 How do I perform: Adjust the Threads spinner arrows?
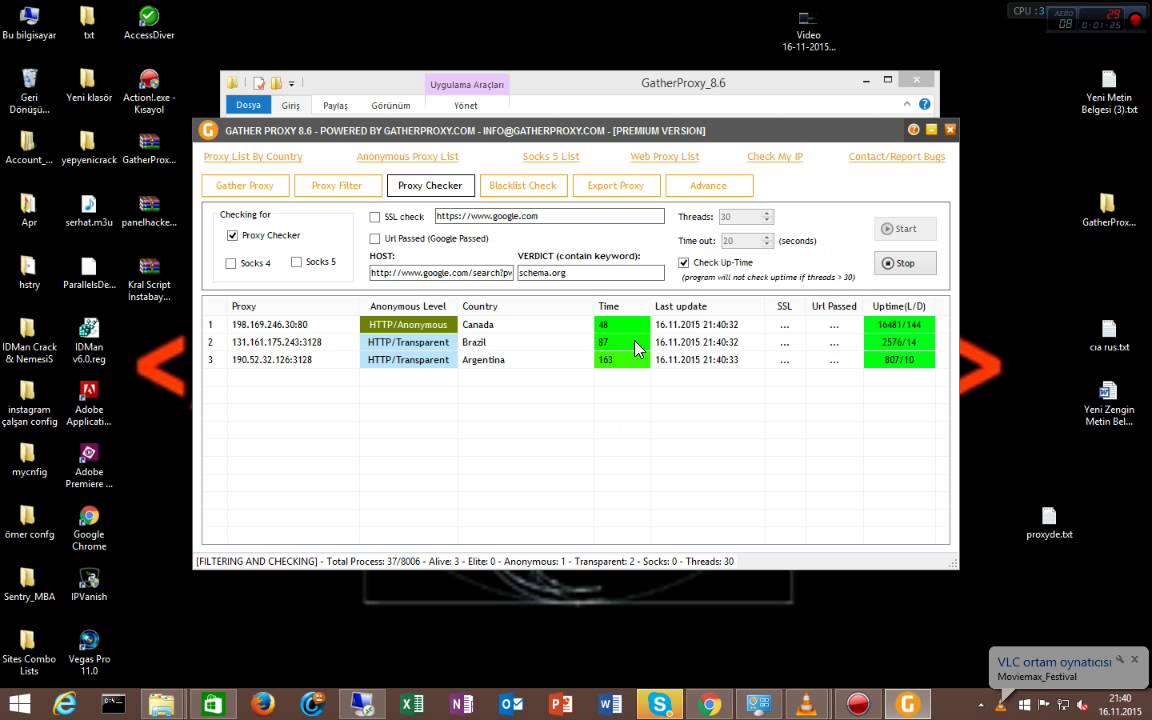(767, 217)
